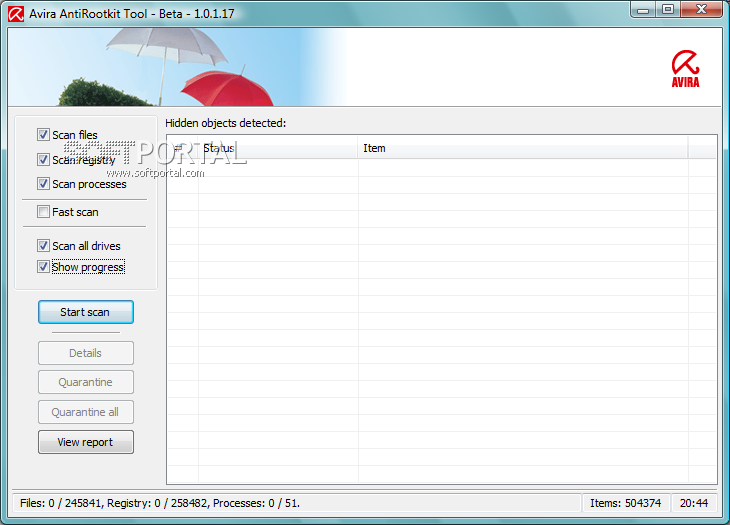Toggle Scan registry checkbox
The height and width of the screenshot is (525, 730).
(43, 160)
